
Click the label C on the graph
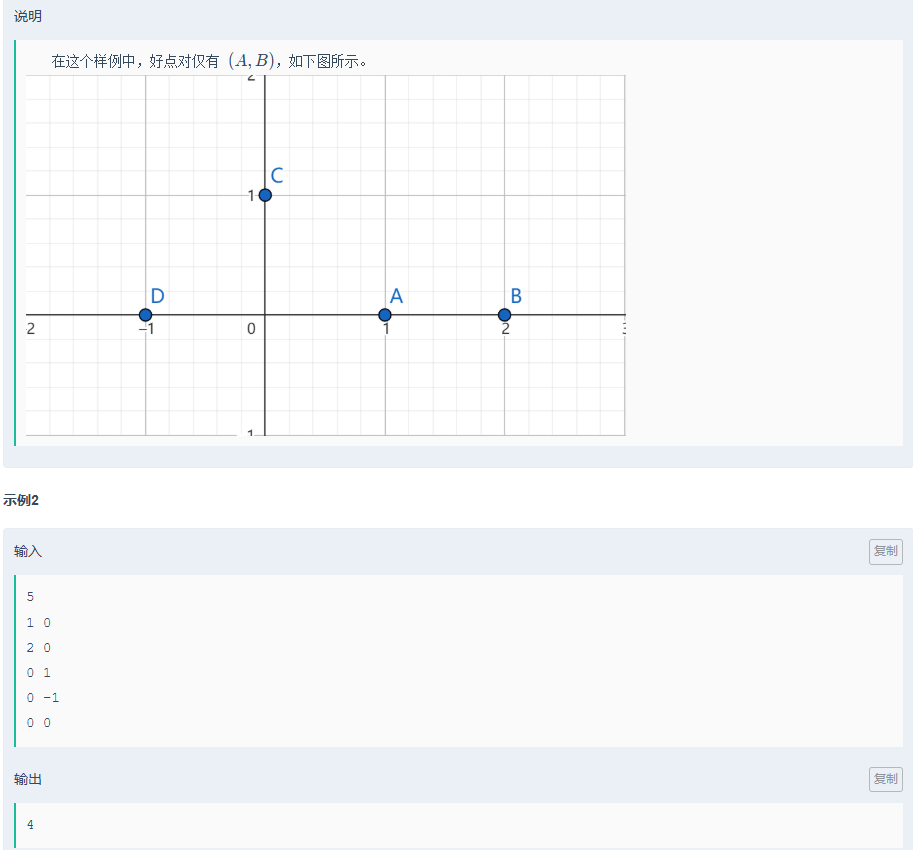point(277,175)
